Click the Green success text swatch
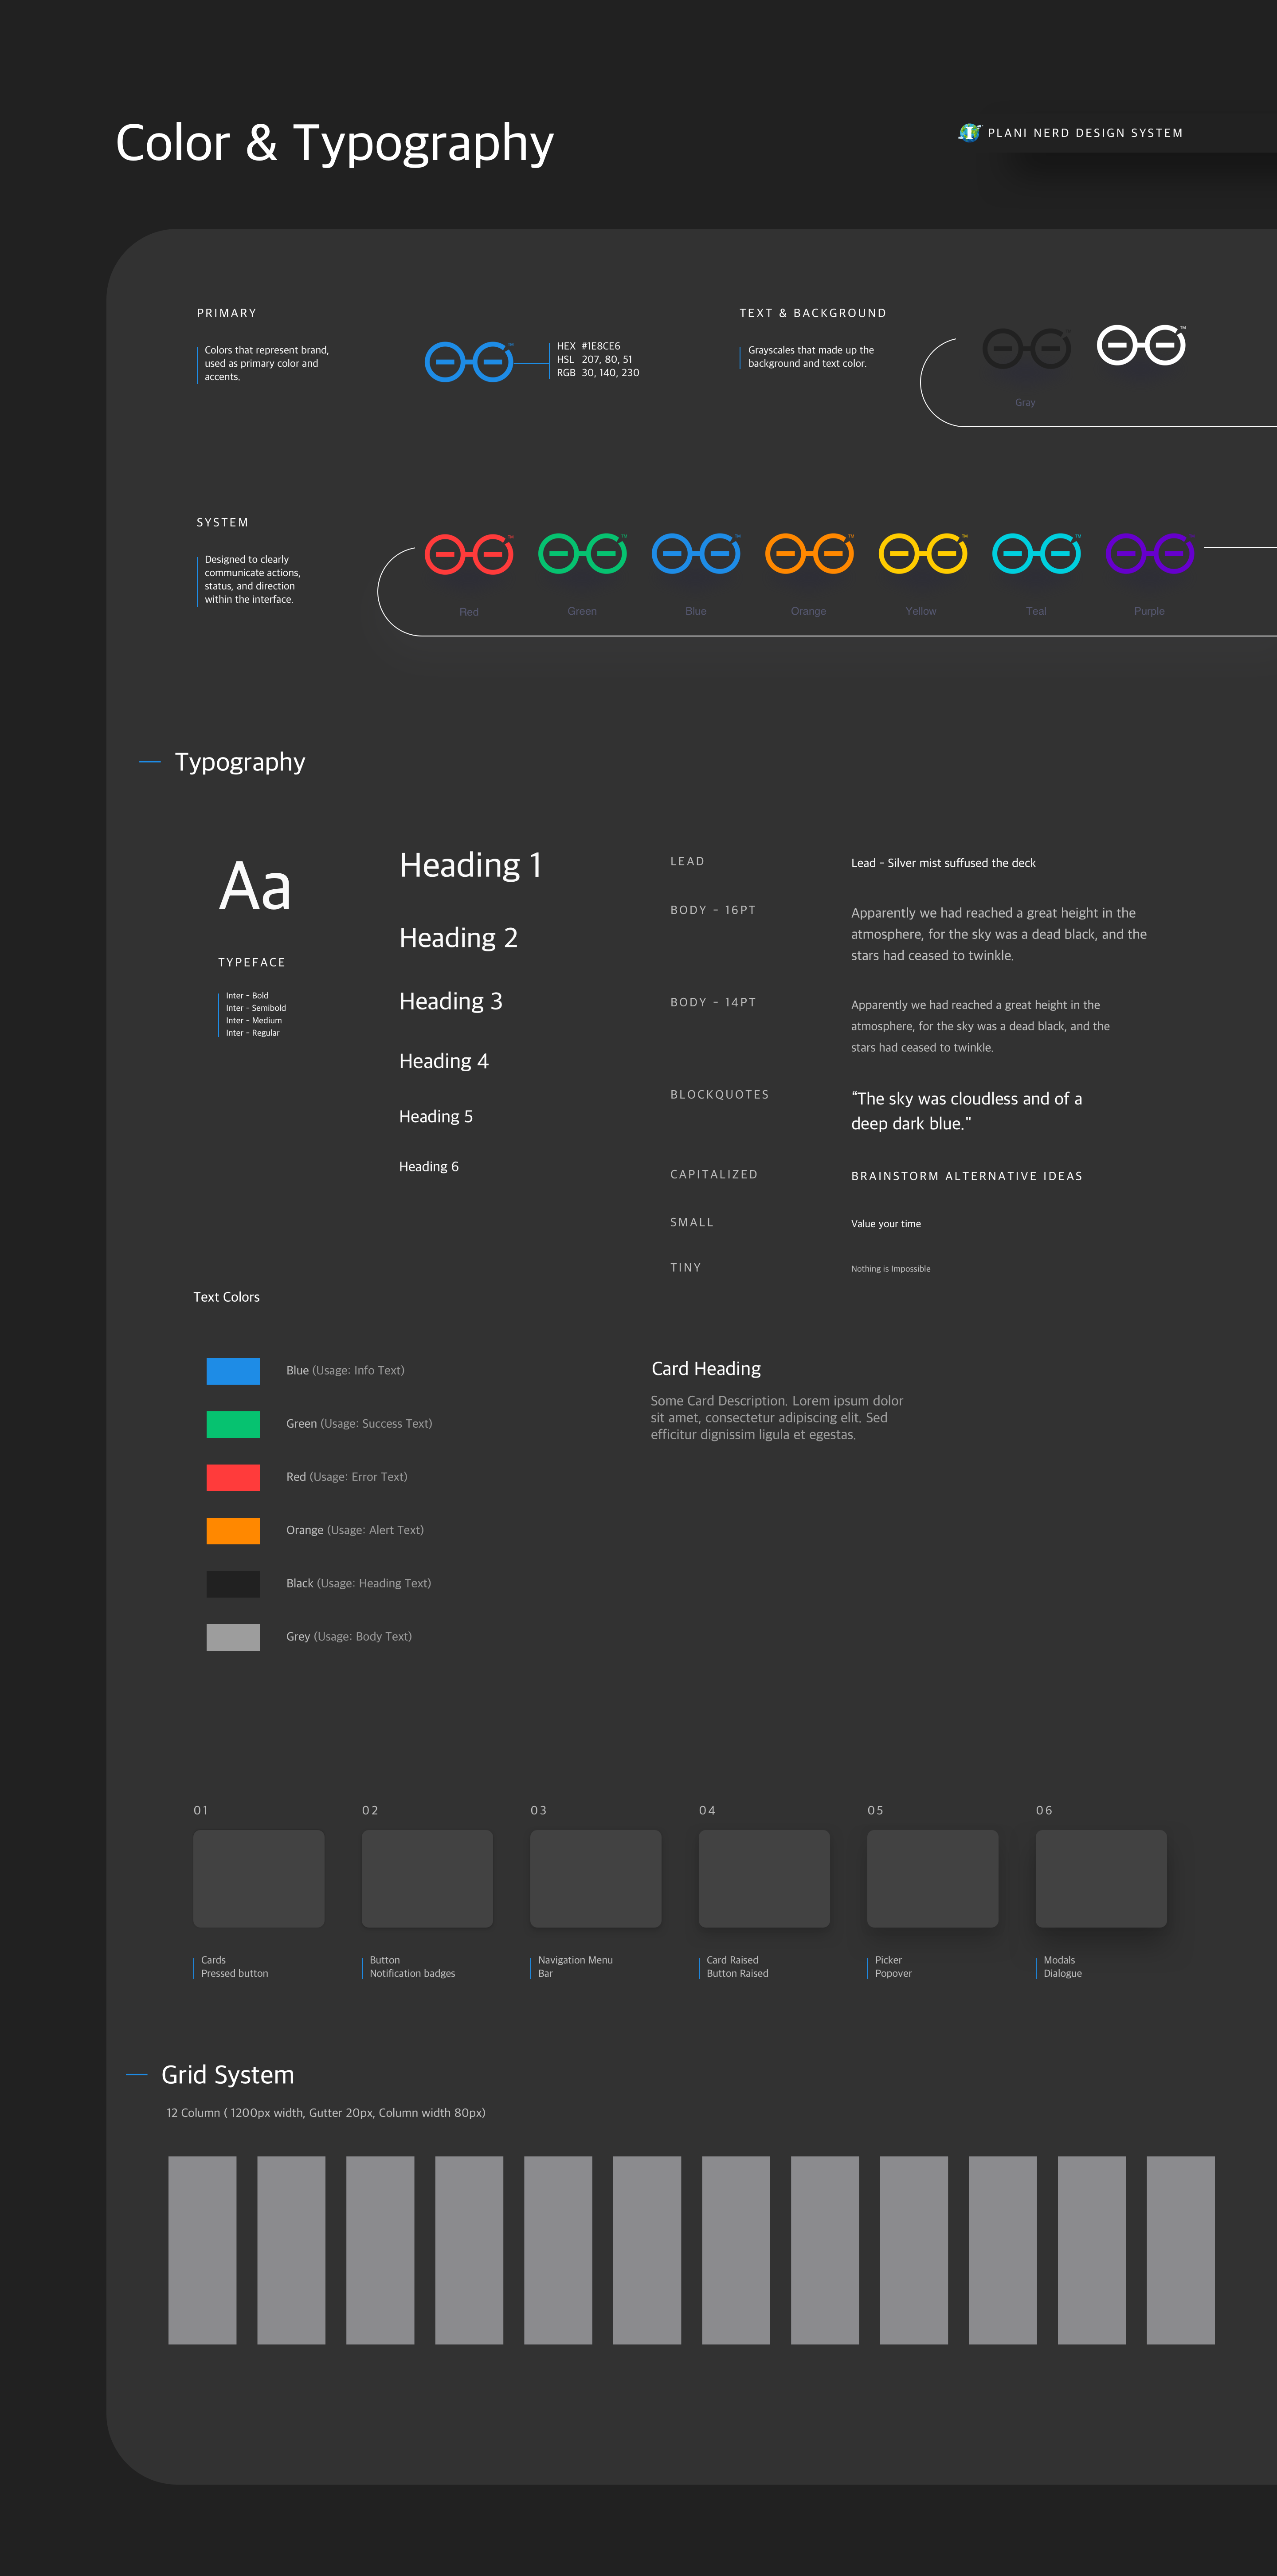This screenshot has width=1277, height=2576. point(233,1424)
